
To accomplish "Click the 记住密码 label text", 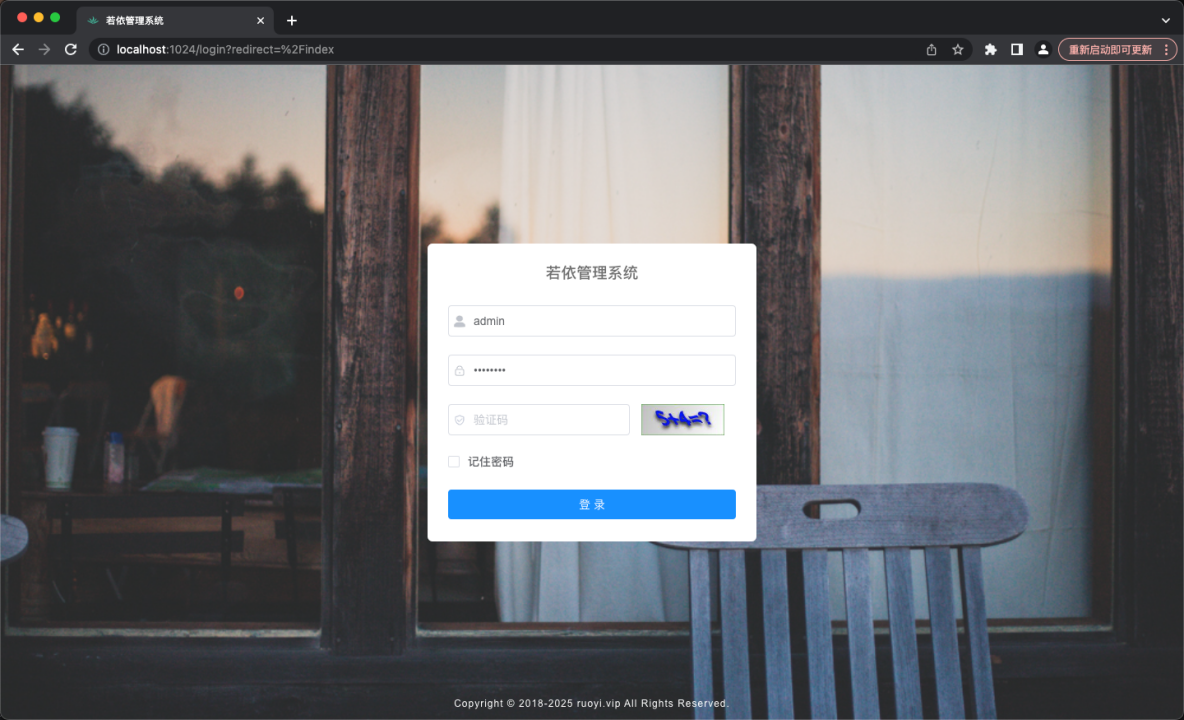I will click(x=491, y=462).
